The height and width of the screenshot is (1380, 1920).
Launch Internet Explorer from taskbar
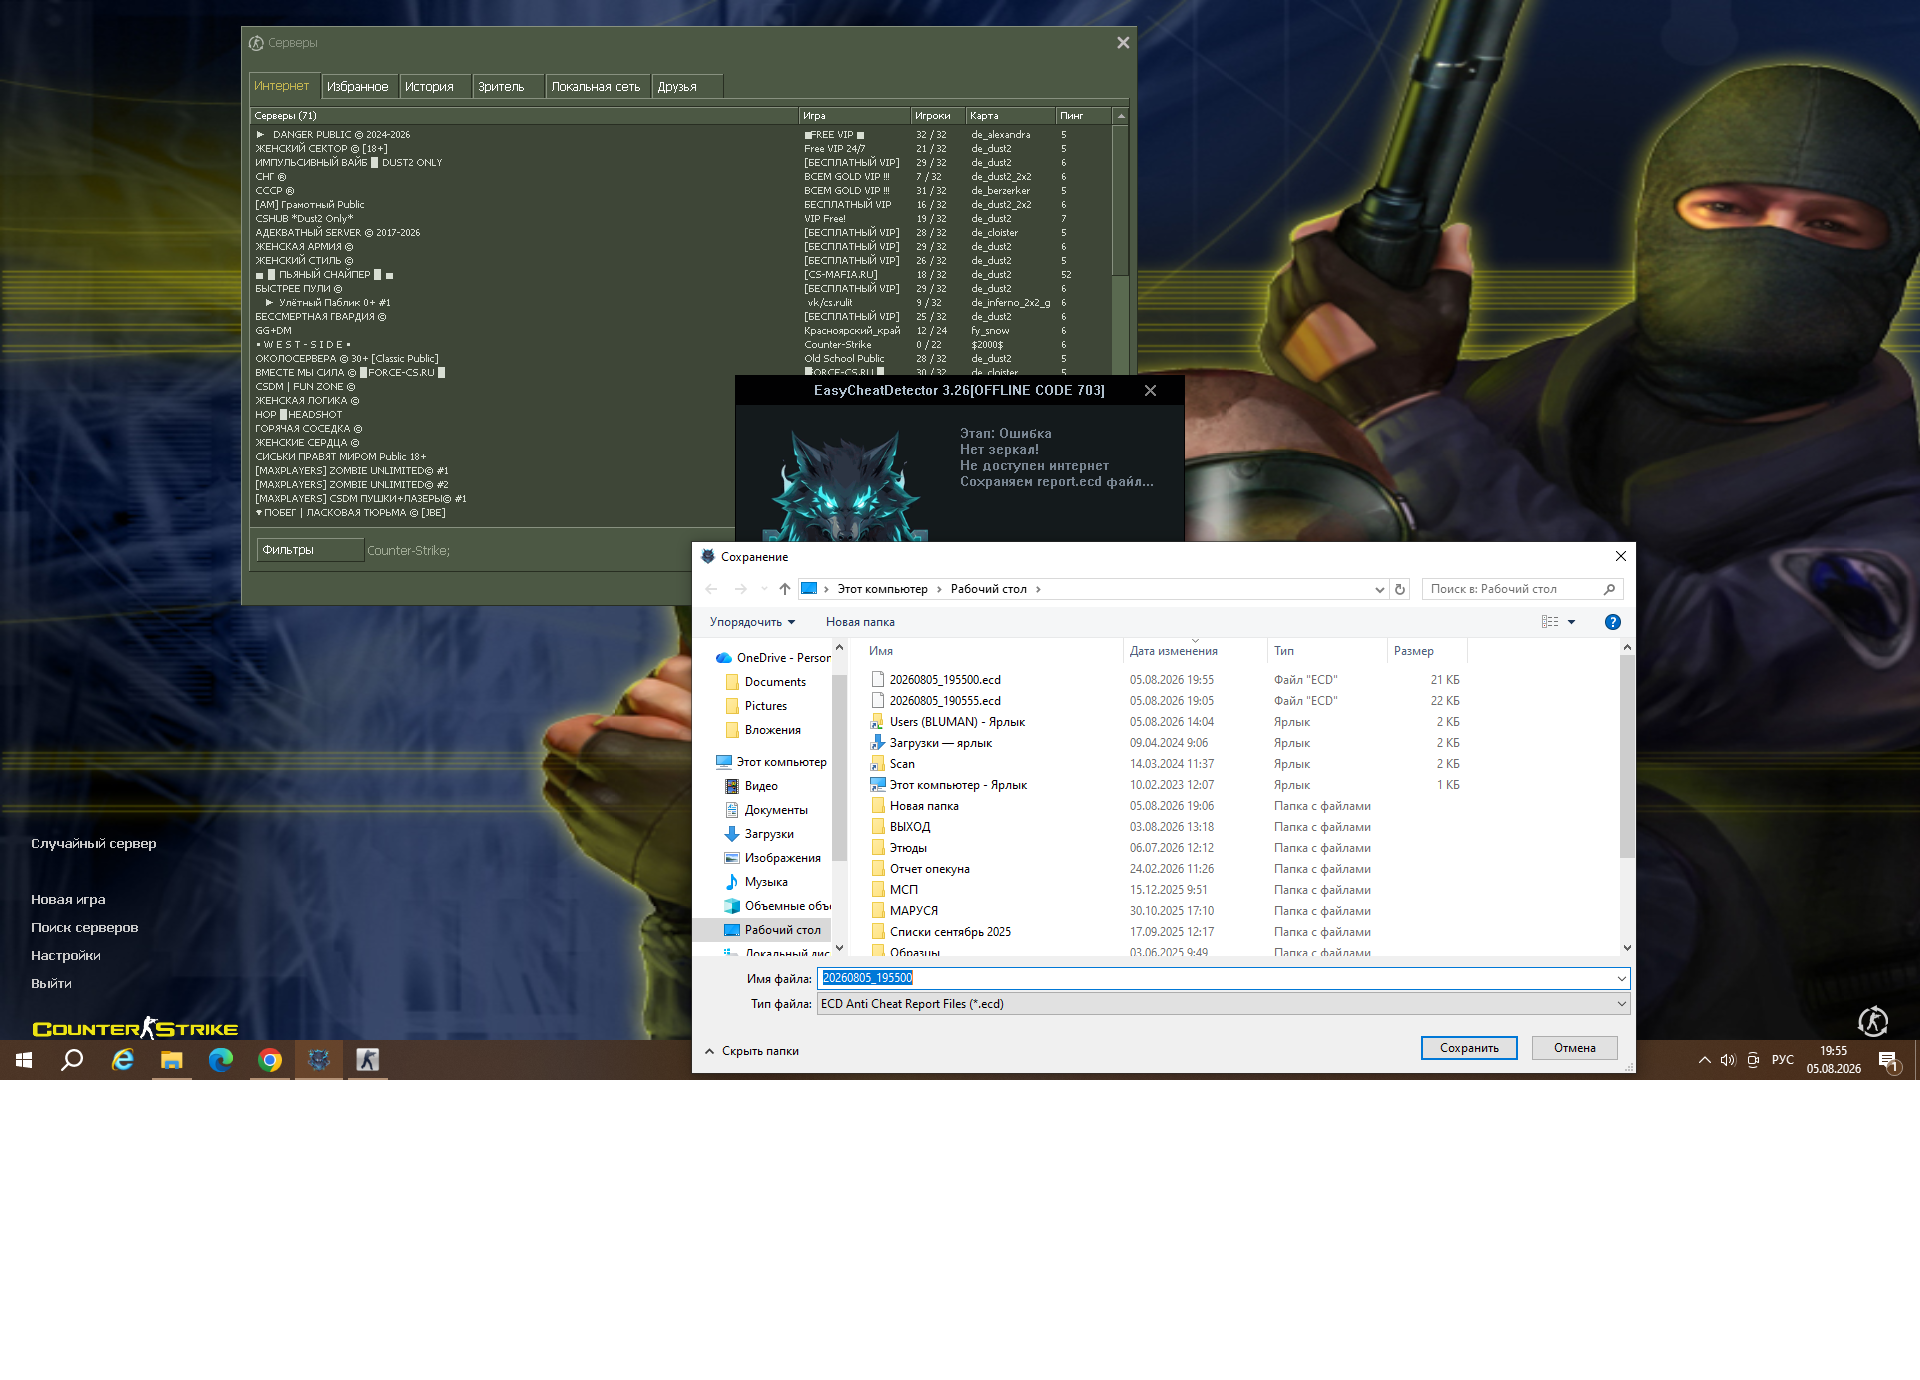click(x=122, y=1060)
